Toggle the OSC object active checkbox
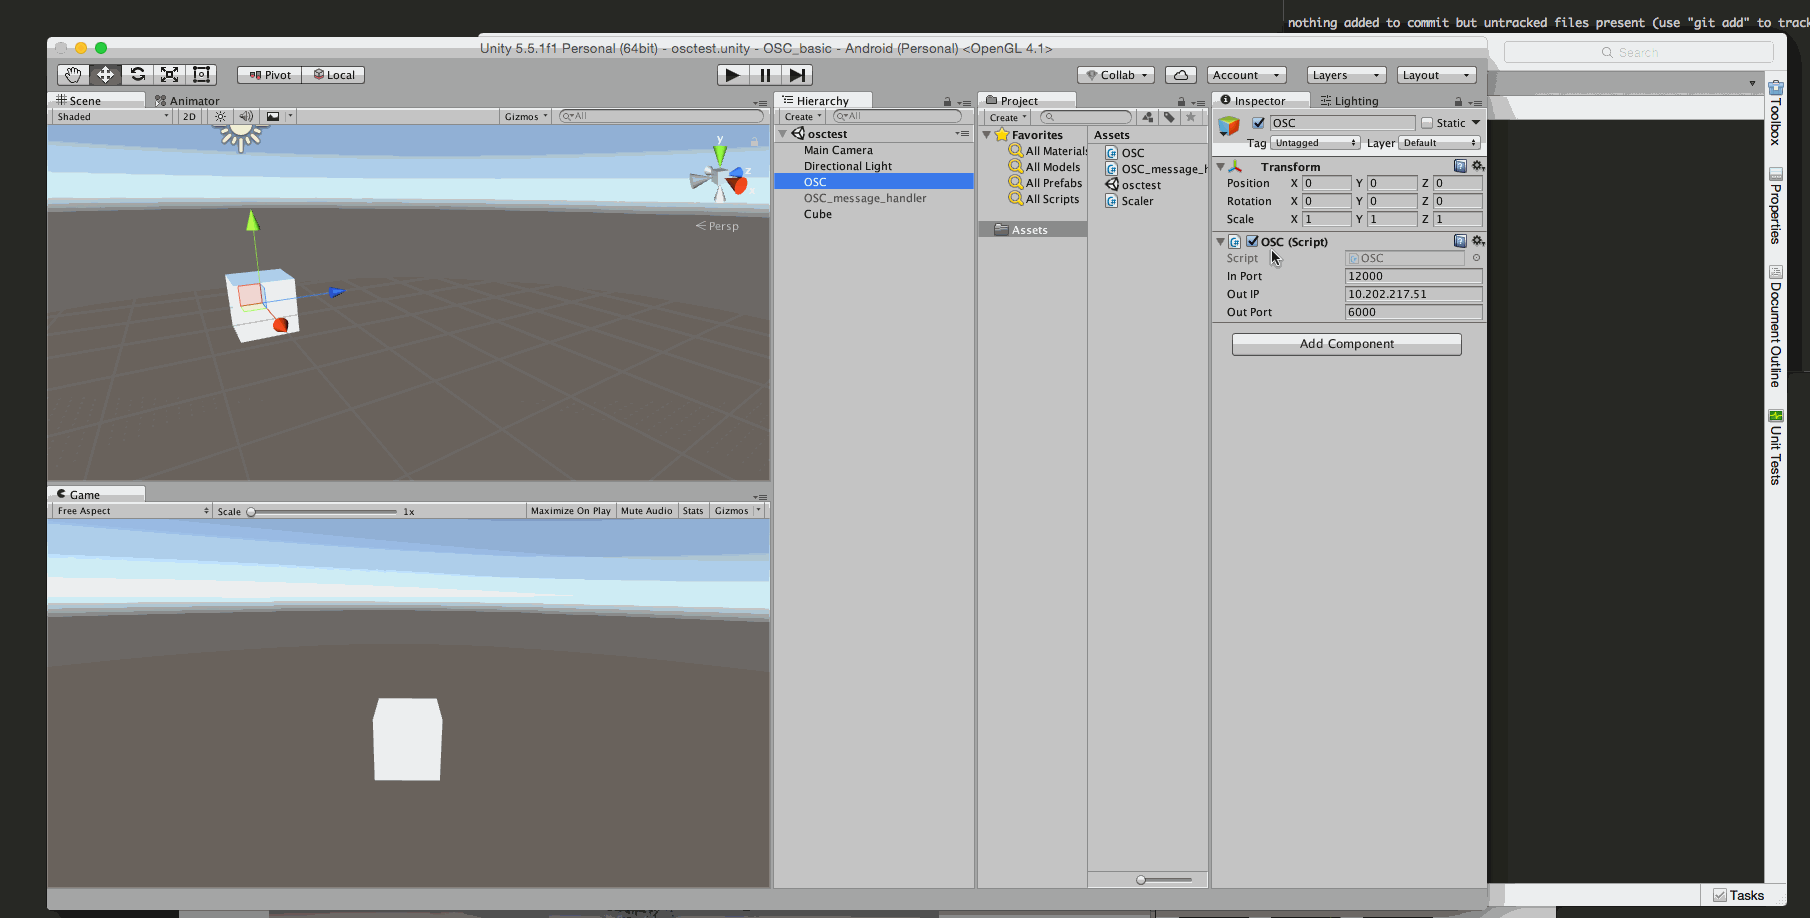1810x918 pixels. coord(1259,123)
